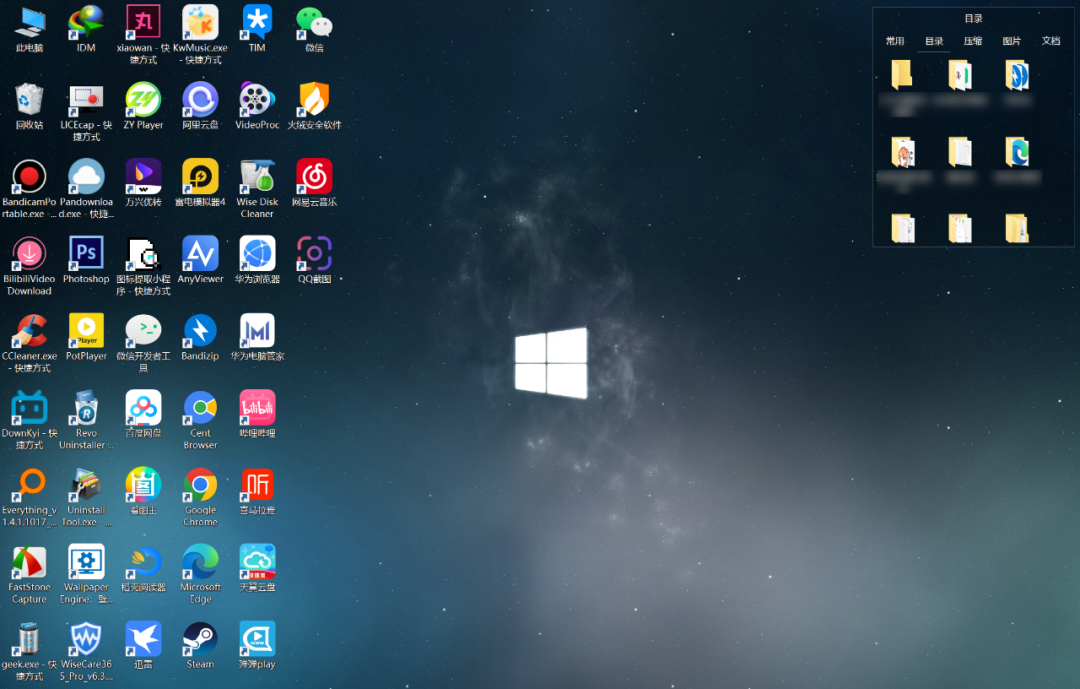This screenshot has width=1080, height=689.
Task: Launch AnyViewer remote desktop icon
Action: pos(200,255)
